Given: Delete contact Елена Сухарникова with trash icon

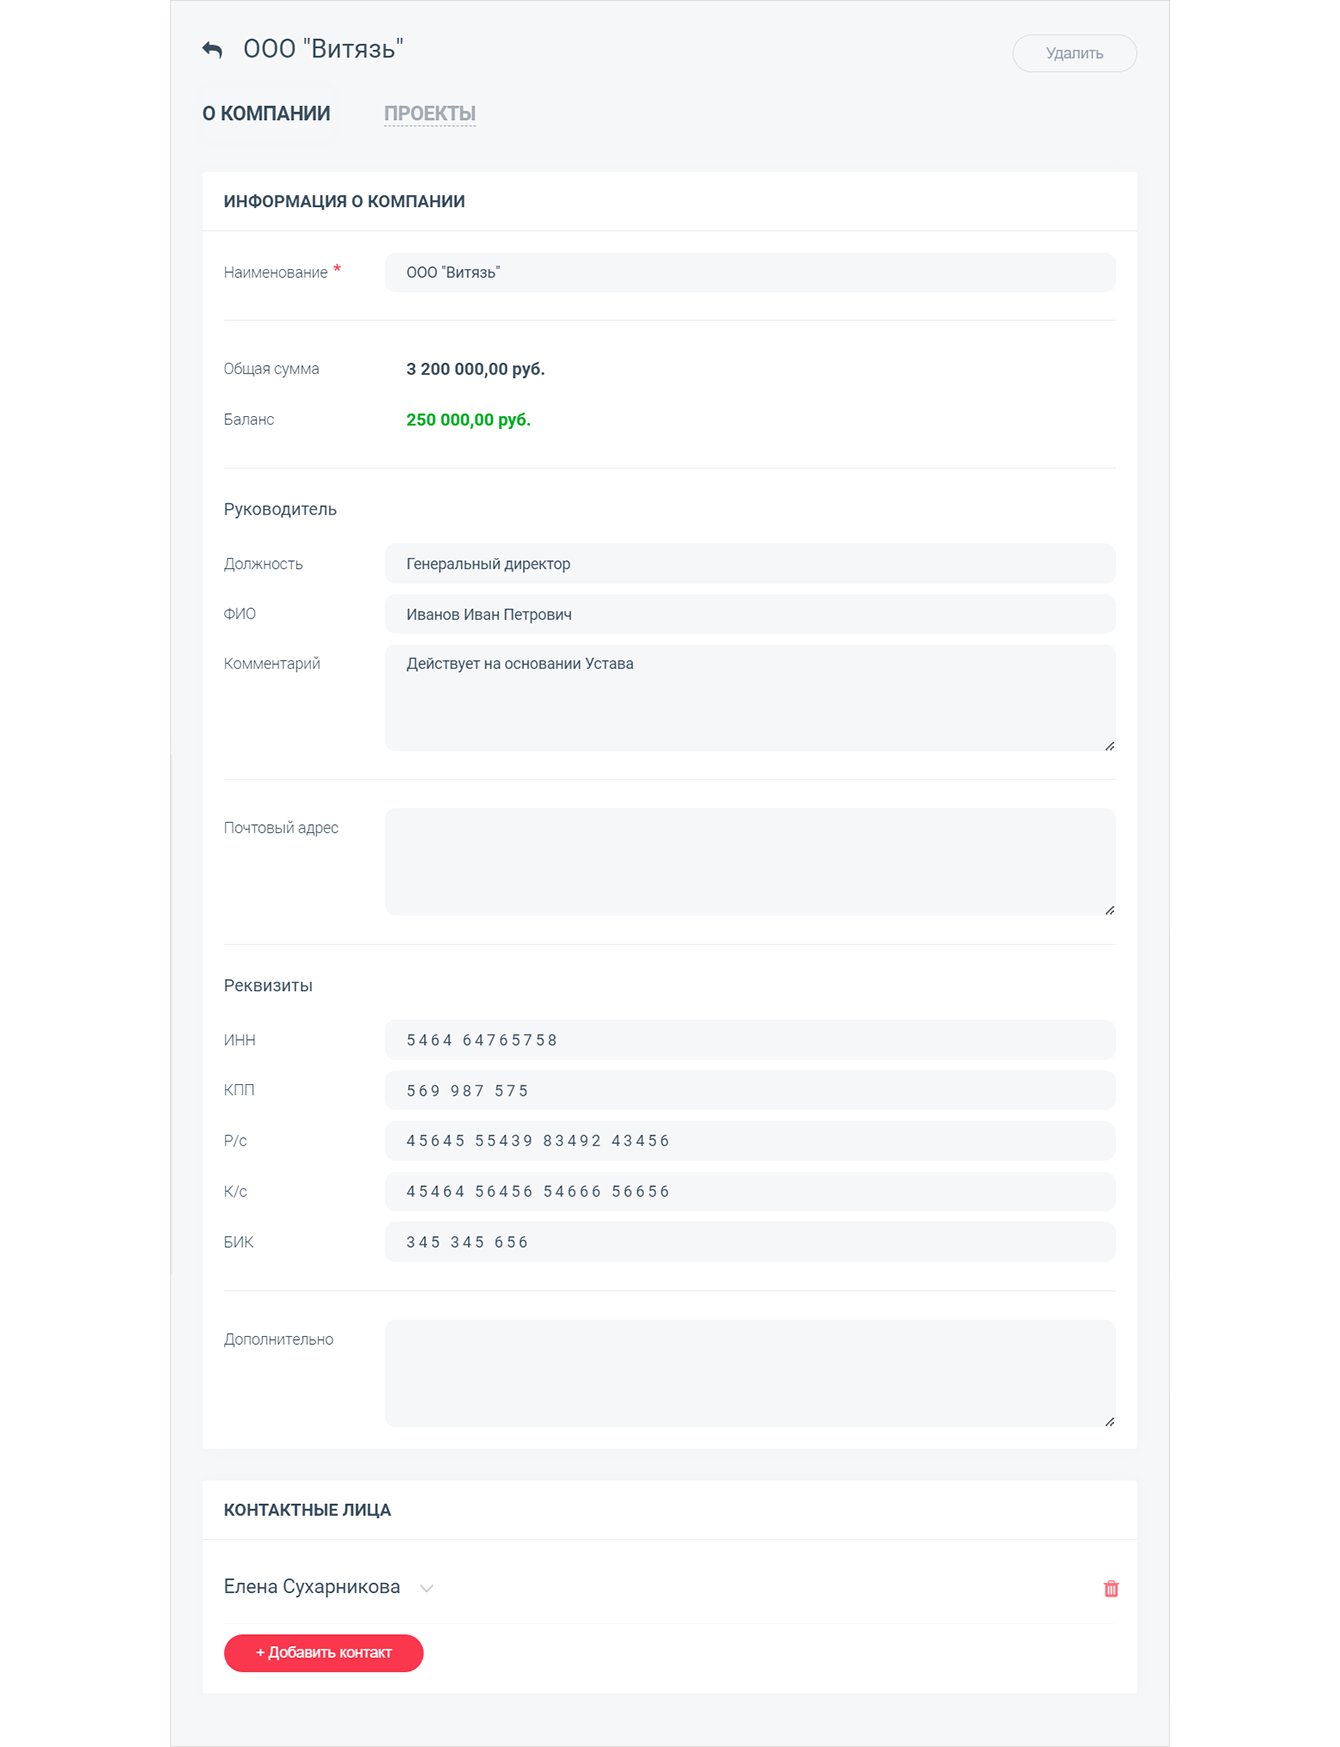Looking at the screenshot, I should (1110, 1588).
